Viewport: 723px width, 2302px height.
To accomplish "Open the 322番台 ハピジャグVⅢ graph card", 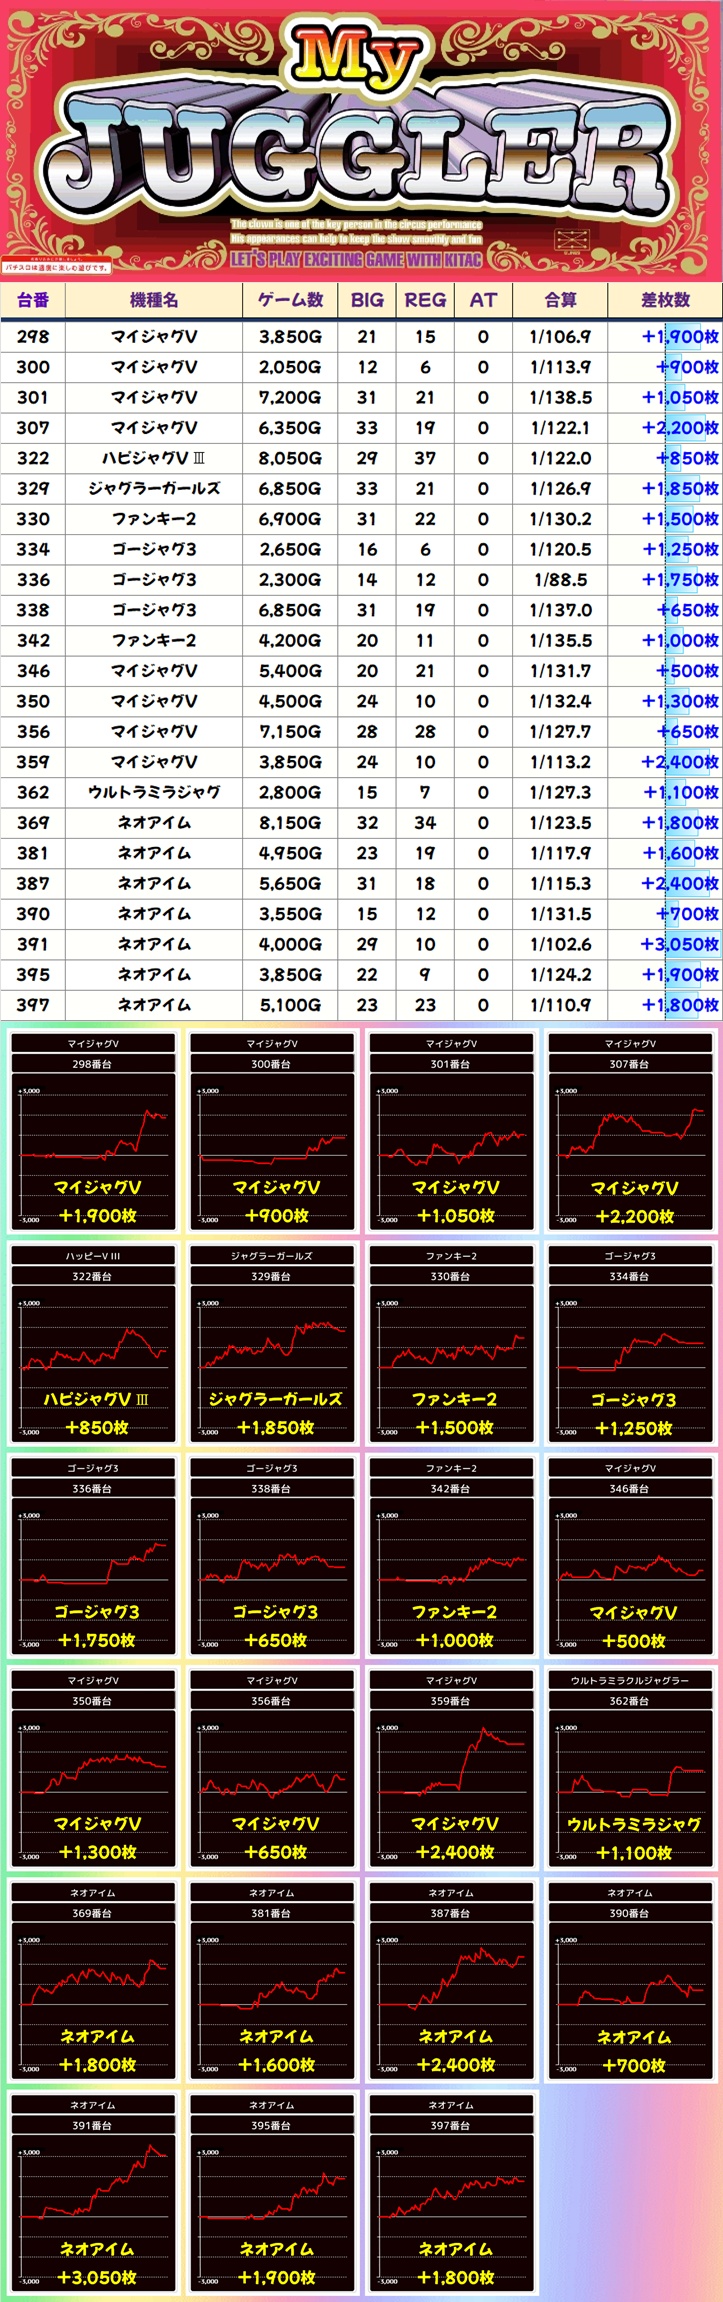I will [x=93, y=1343].
